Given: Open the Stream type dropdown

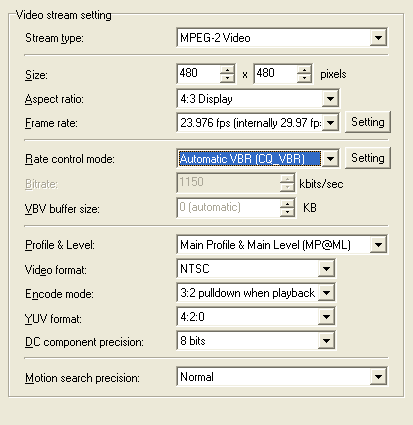Looking at the screenshot, I should tap(378, 37).
